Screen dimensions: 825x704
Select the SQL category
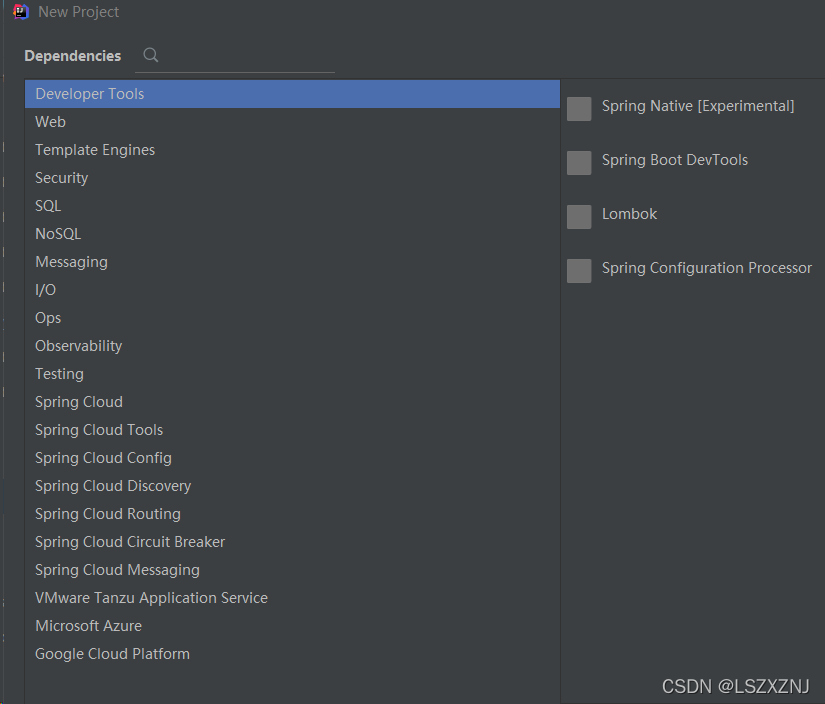(x=292, y=206)
